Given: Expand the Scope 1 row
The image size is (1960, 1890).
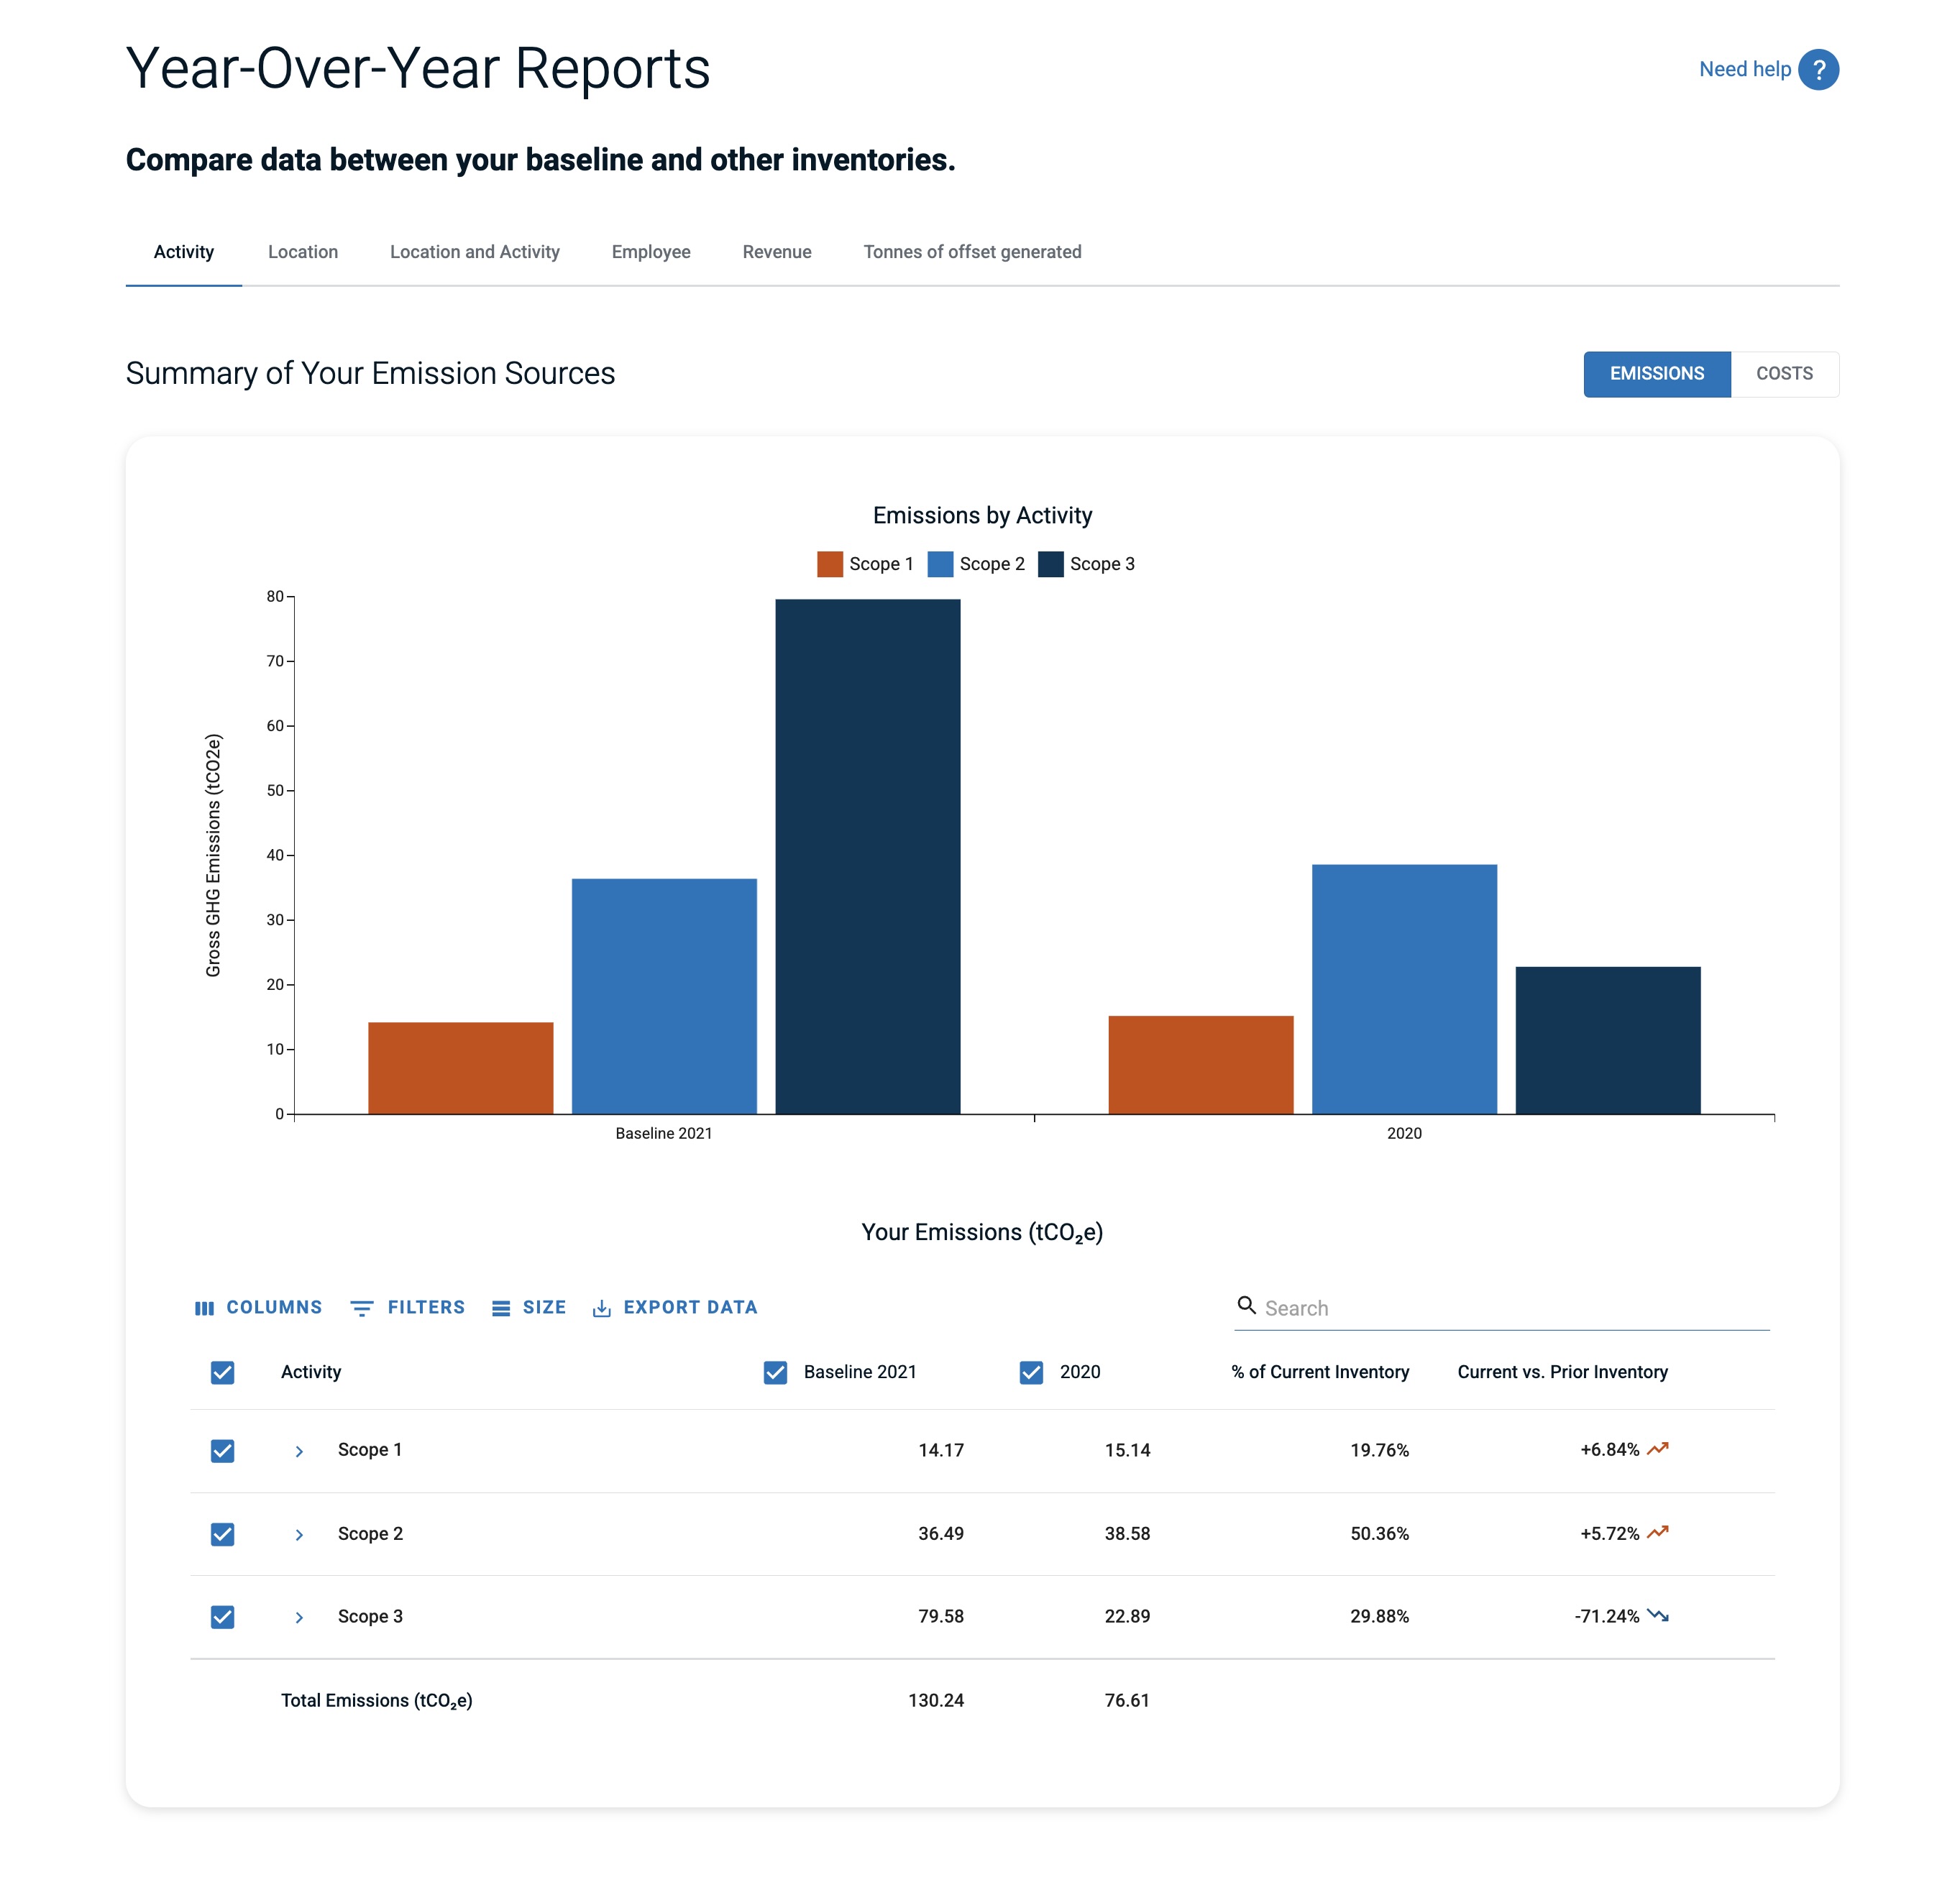Looking at the screenshot, I should (x=298, y=1450).
